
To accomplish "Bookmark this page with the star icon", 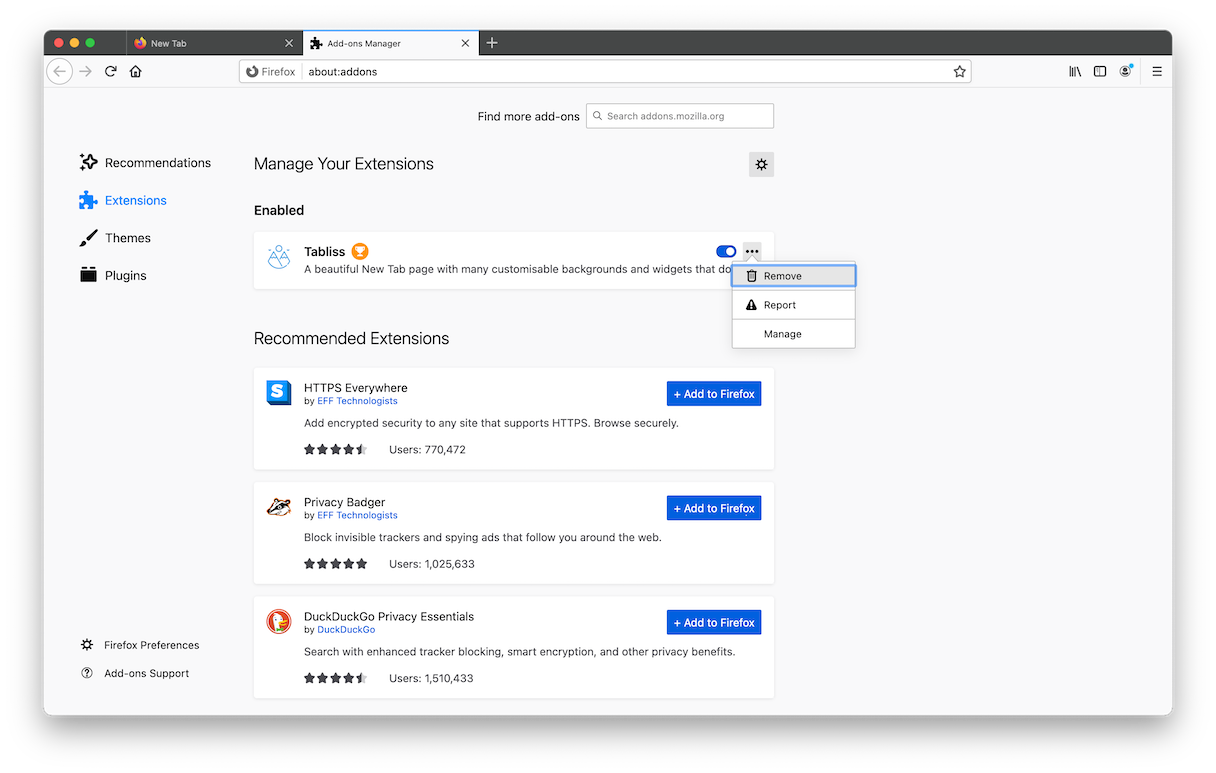I will pos(960,72).
